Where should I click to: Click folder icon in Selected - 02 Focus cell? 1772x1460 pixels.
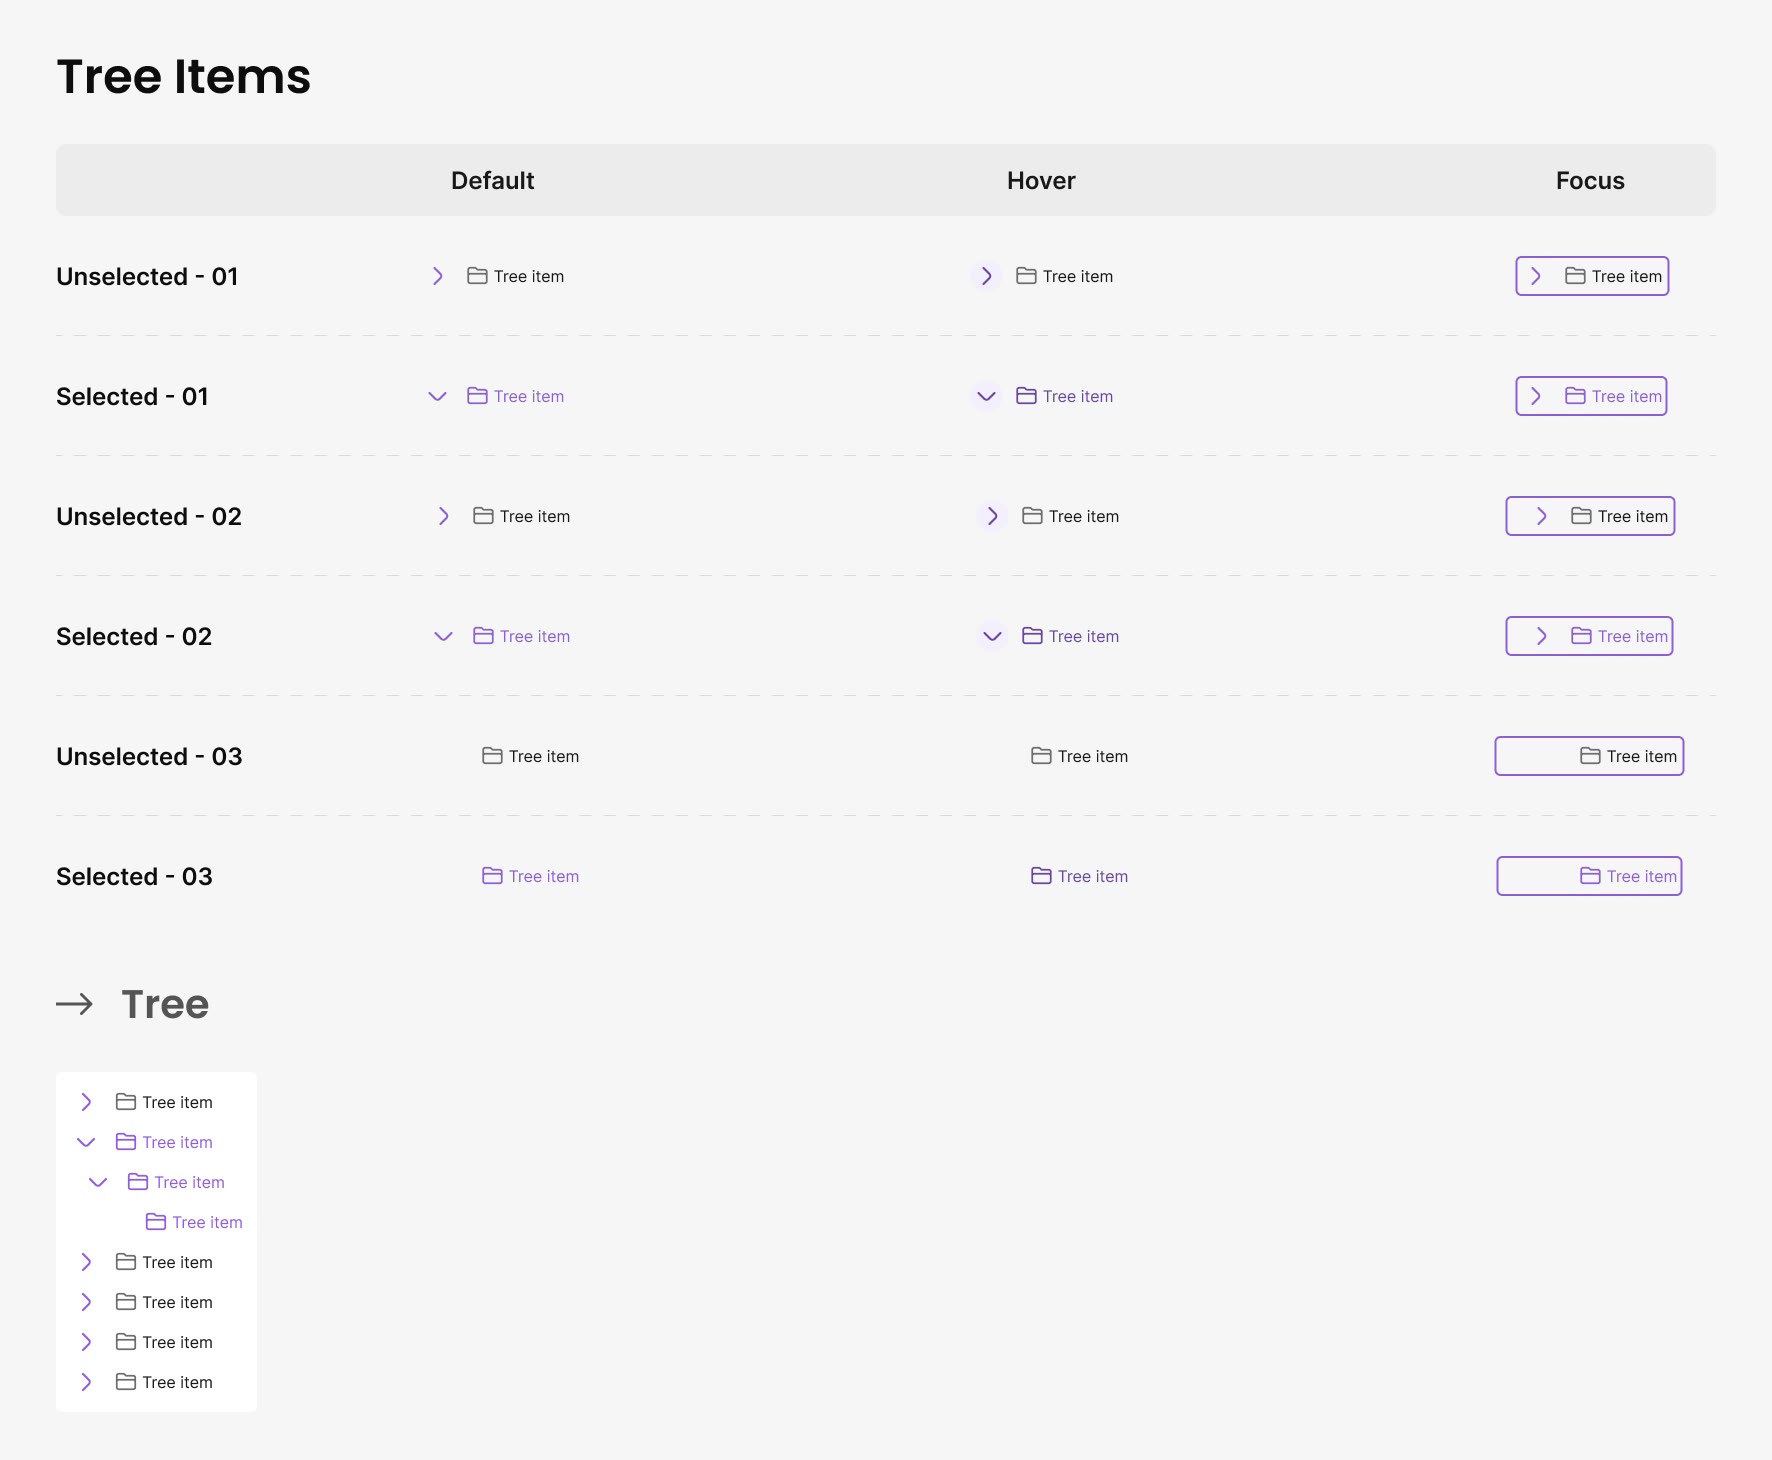click(x=1581, y=636)
